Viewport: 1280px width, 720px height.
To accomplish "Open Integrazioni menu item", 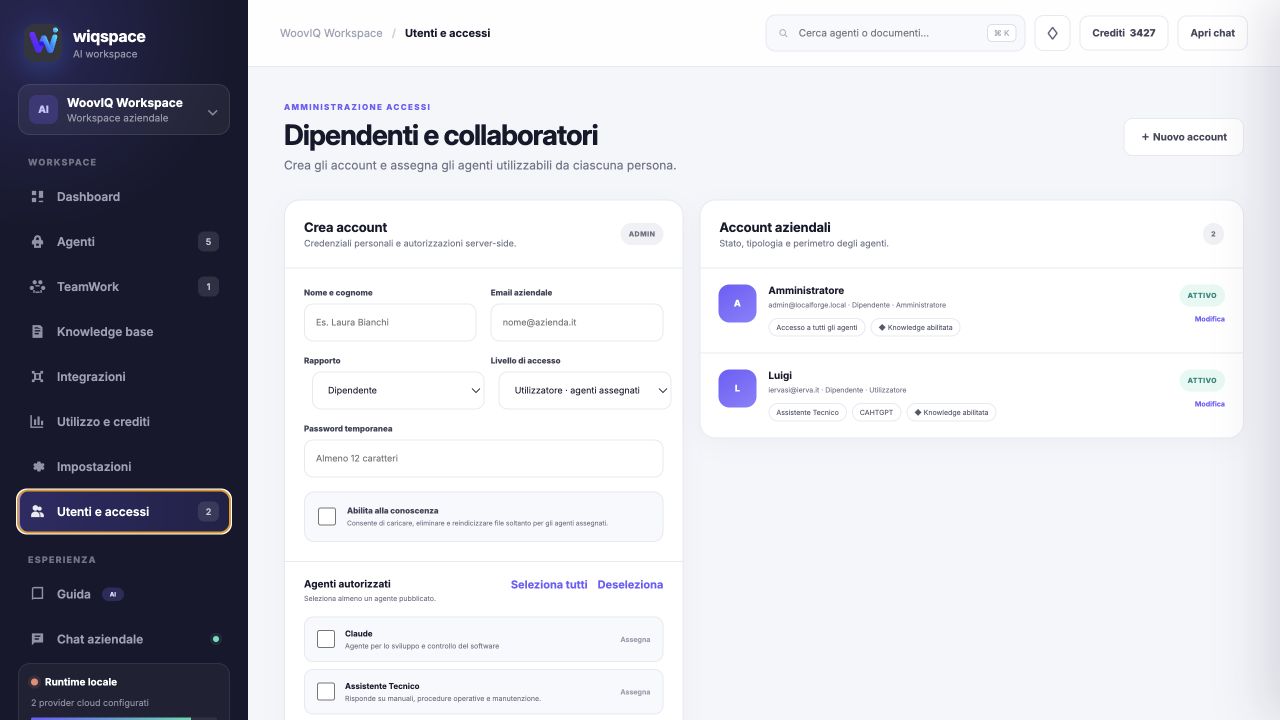I will (x=124, y=377).
